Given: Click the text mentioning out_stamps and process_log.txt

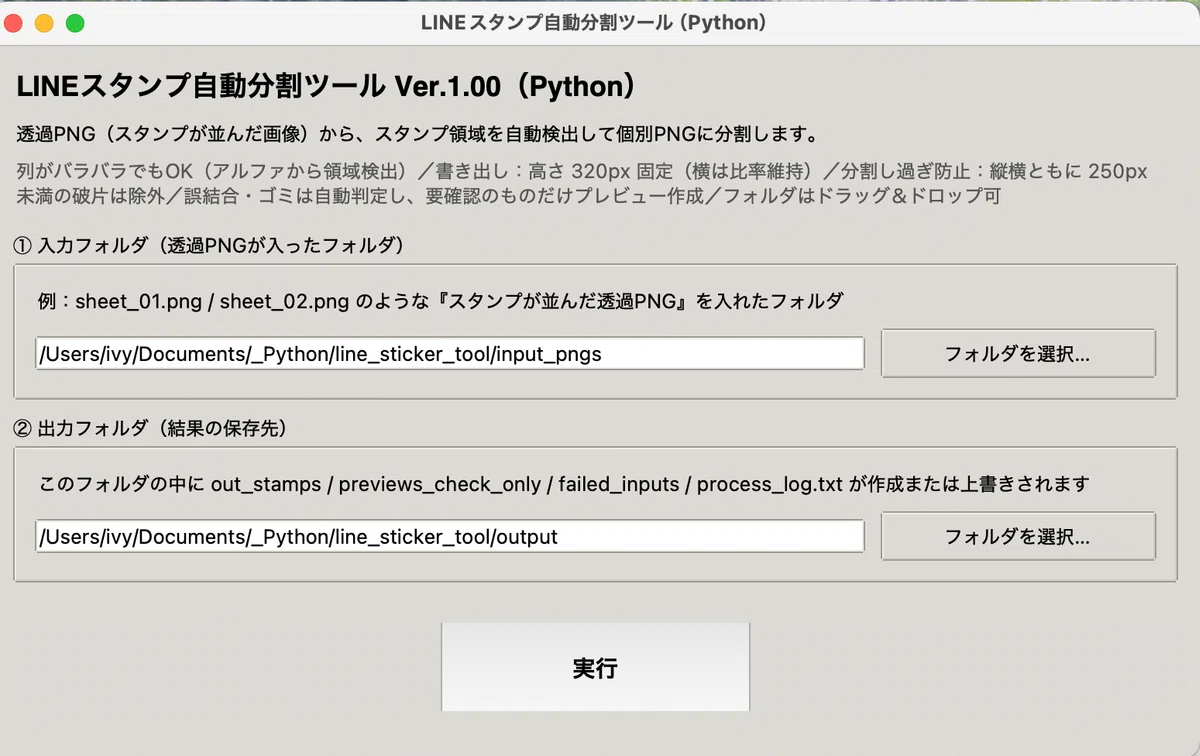Looking at the screenshot, I should click(564, 484).
